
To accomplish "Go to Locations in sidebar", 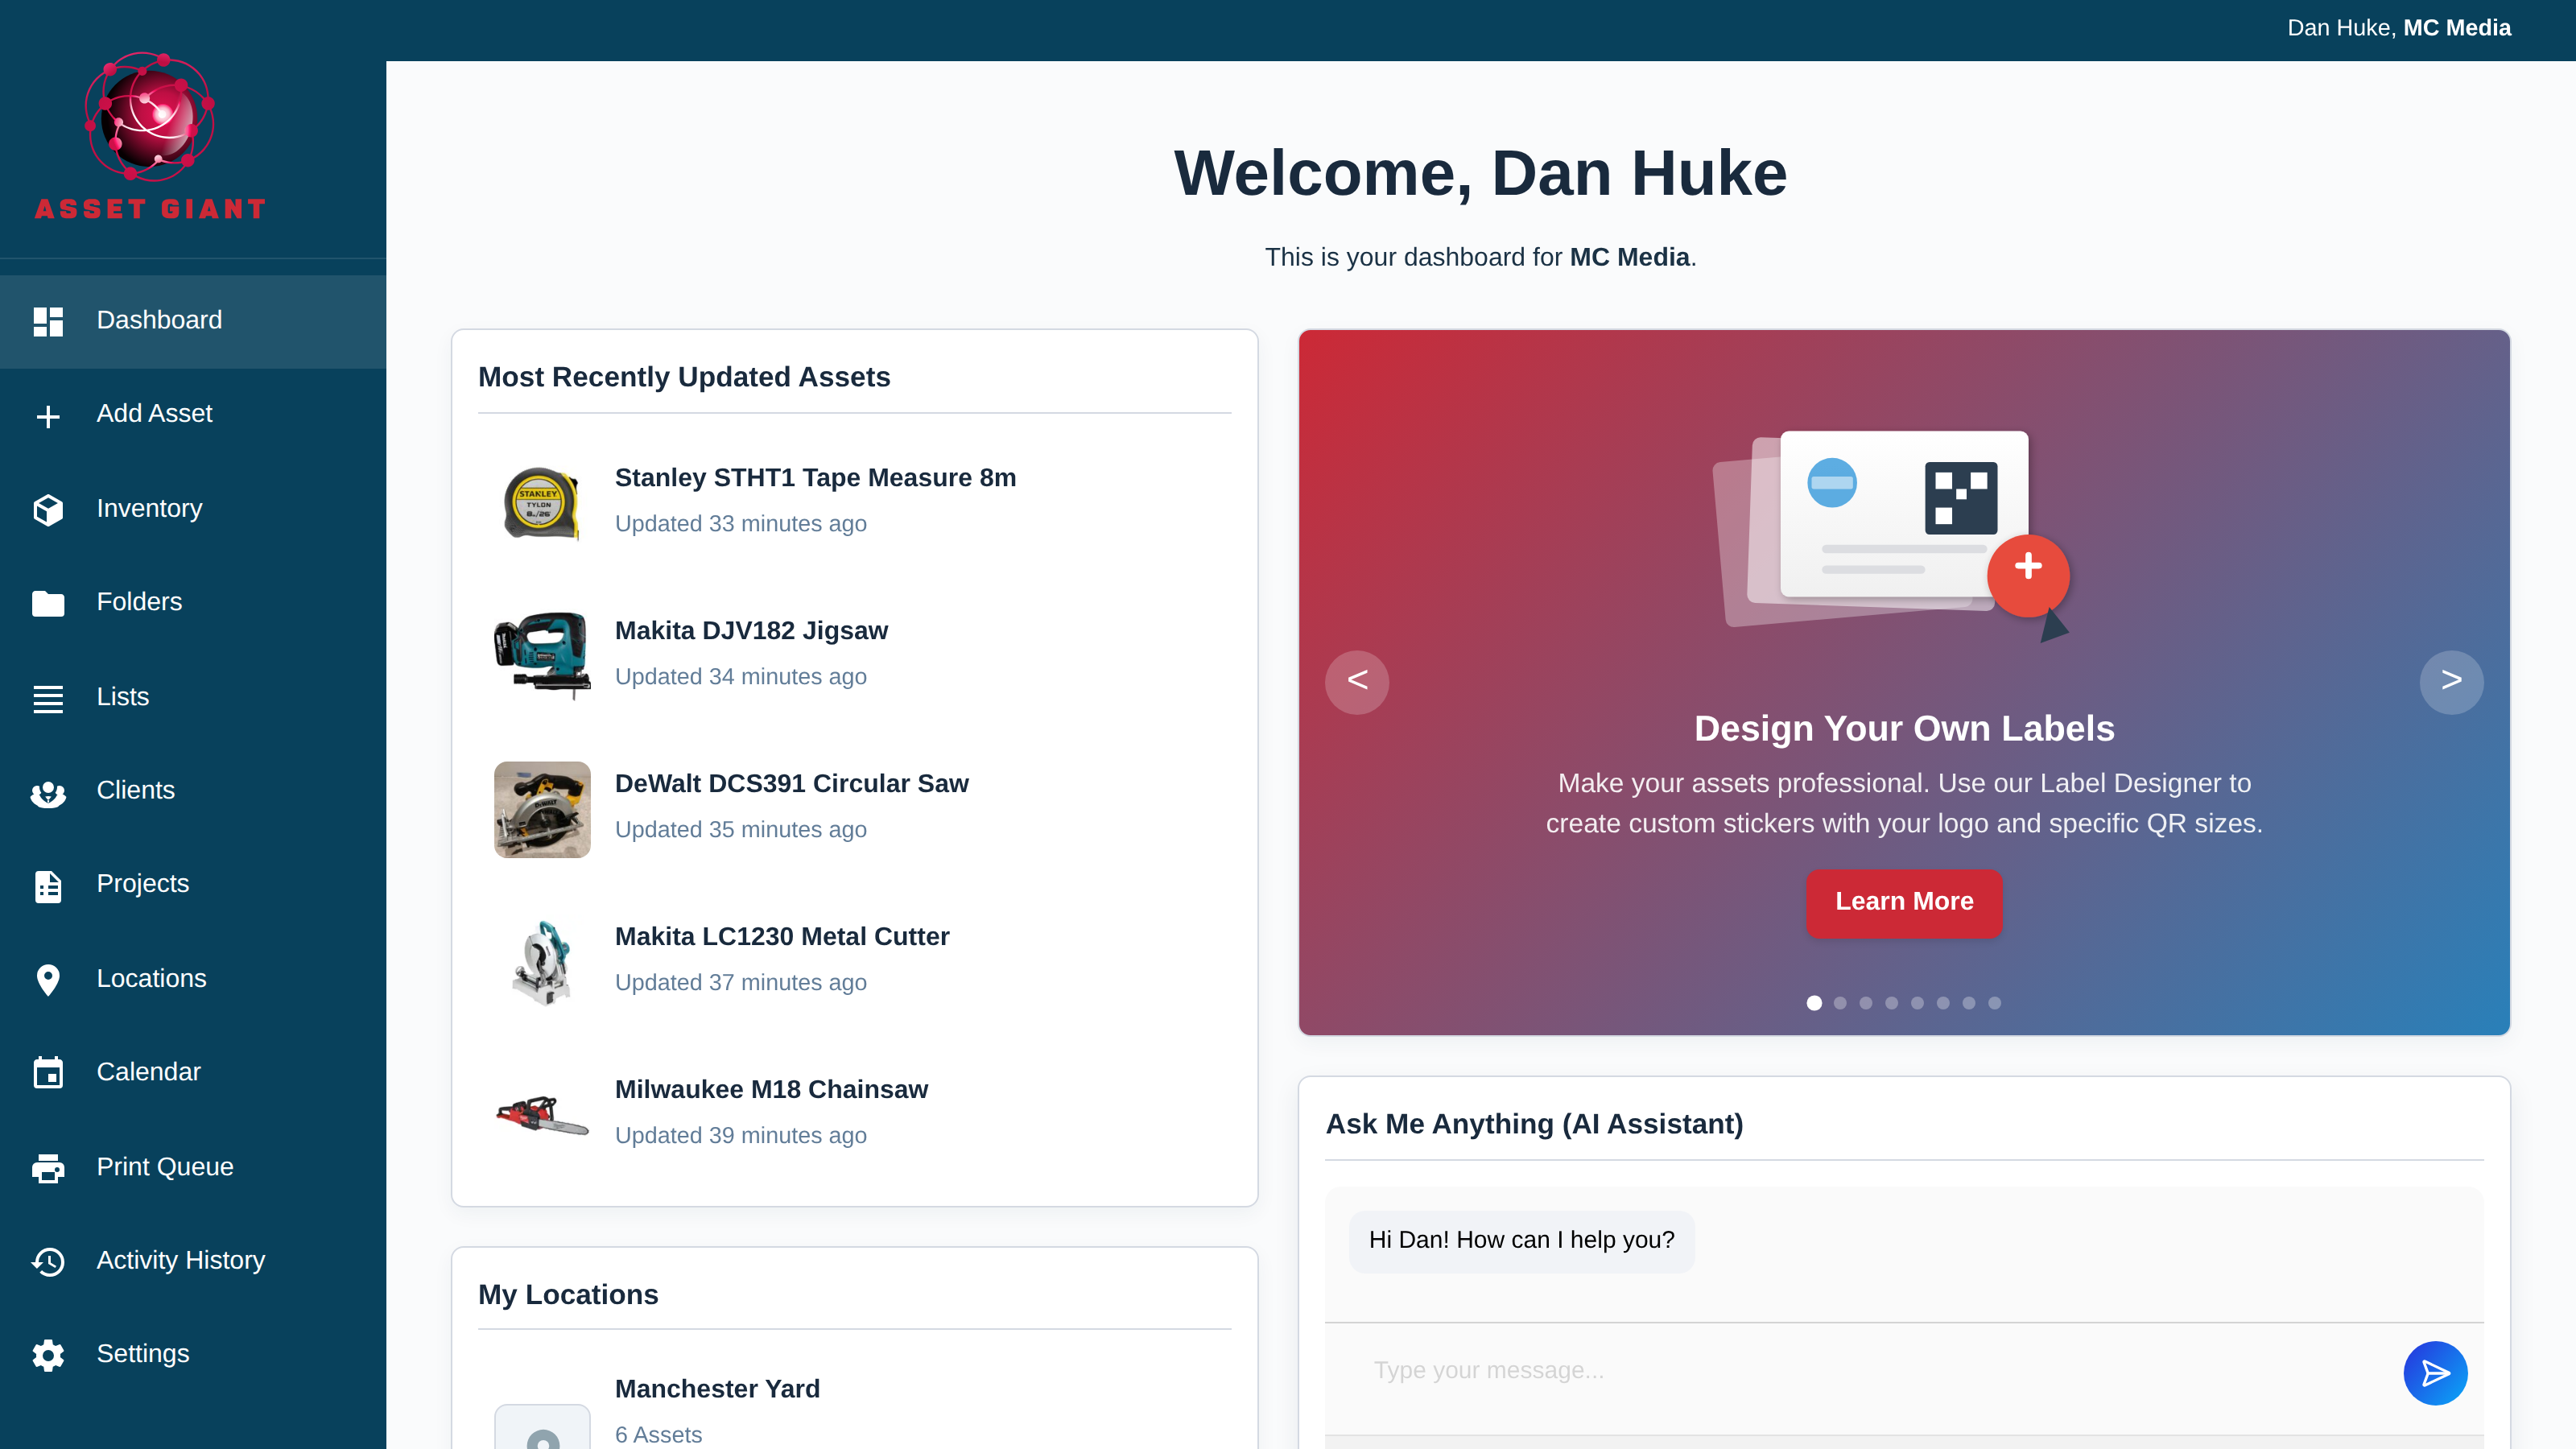I will tap(193, 979).
